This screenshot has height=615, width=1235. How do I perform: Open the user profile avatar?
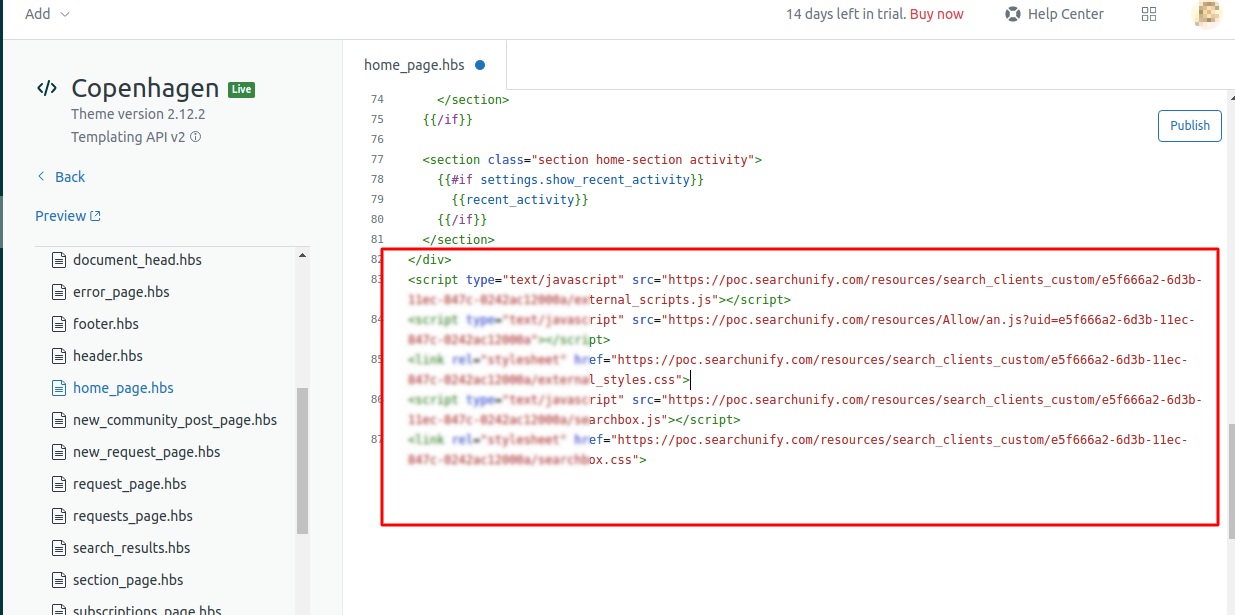1207,14
